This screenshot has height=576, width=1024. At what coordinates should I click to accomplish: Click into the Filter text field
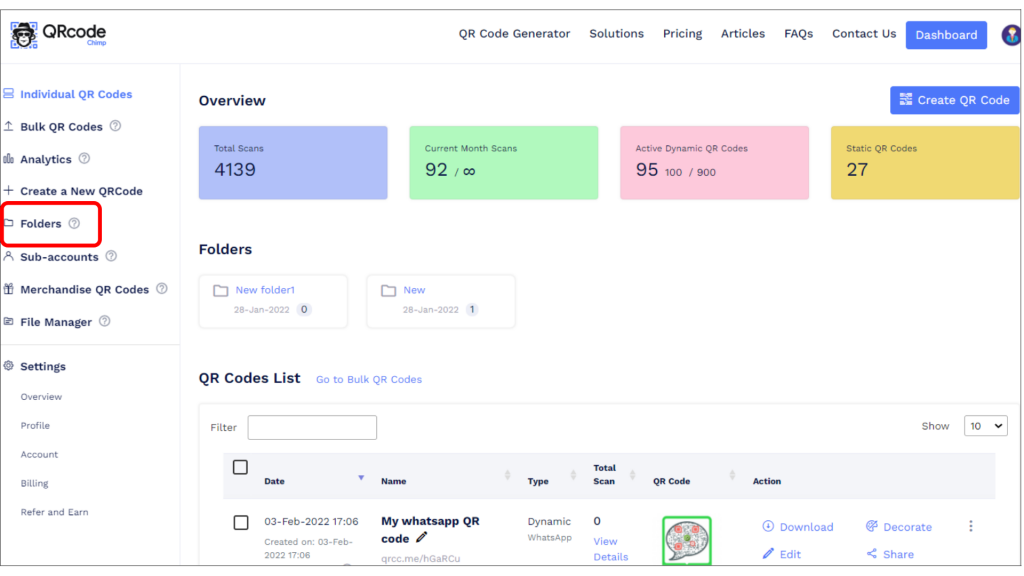312,427
